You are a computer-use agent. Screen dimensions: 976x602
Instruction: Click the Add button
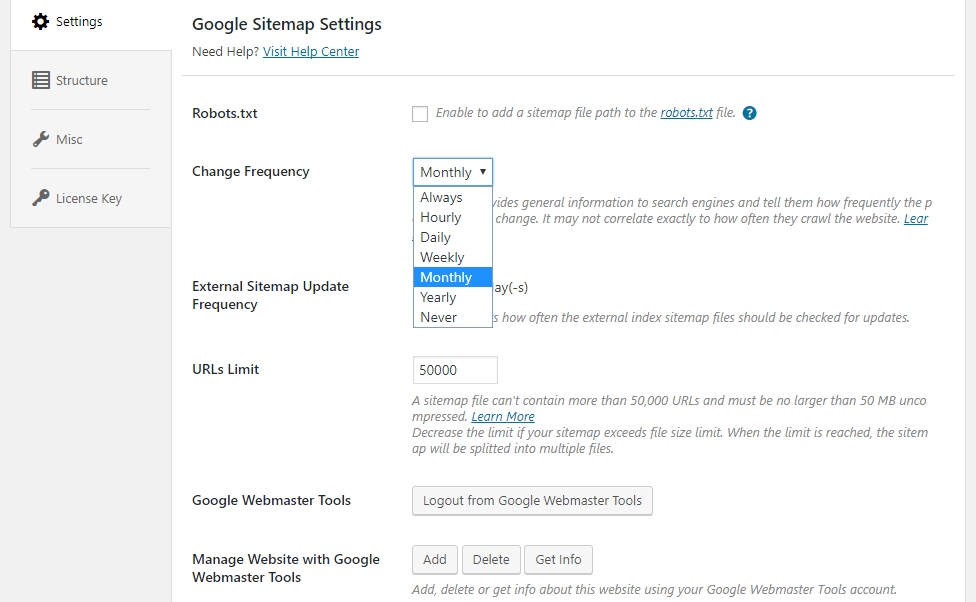click(x=434, y=560)
